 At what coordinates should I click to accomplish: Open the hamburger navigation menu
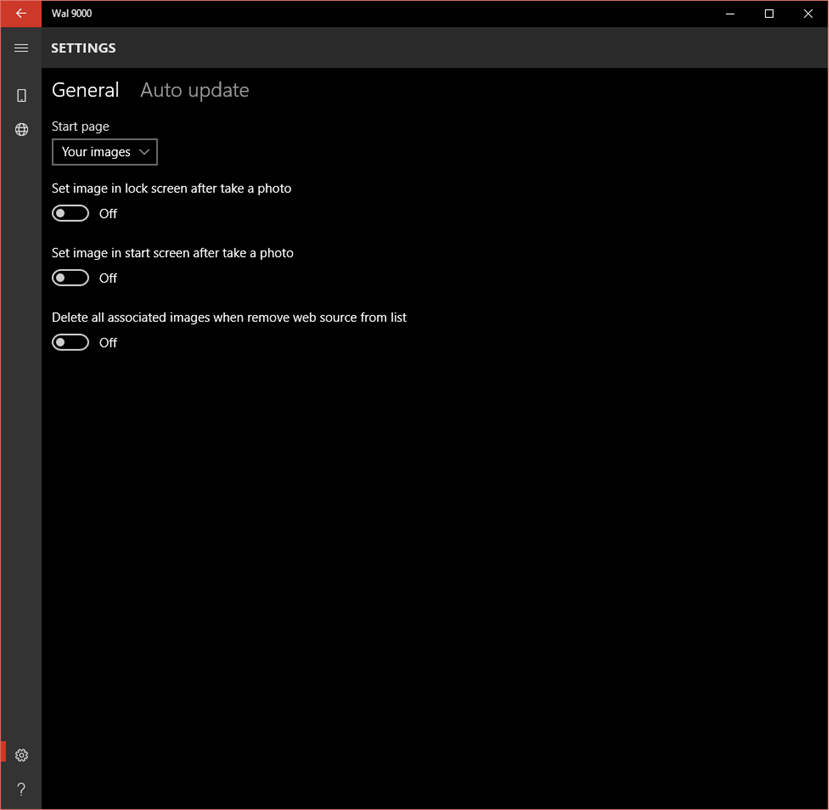pyautogui.click(x=21, y=48)
